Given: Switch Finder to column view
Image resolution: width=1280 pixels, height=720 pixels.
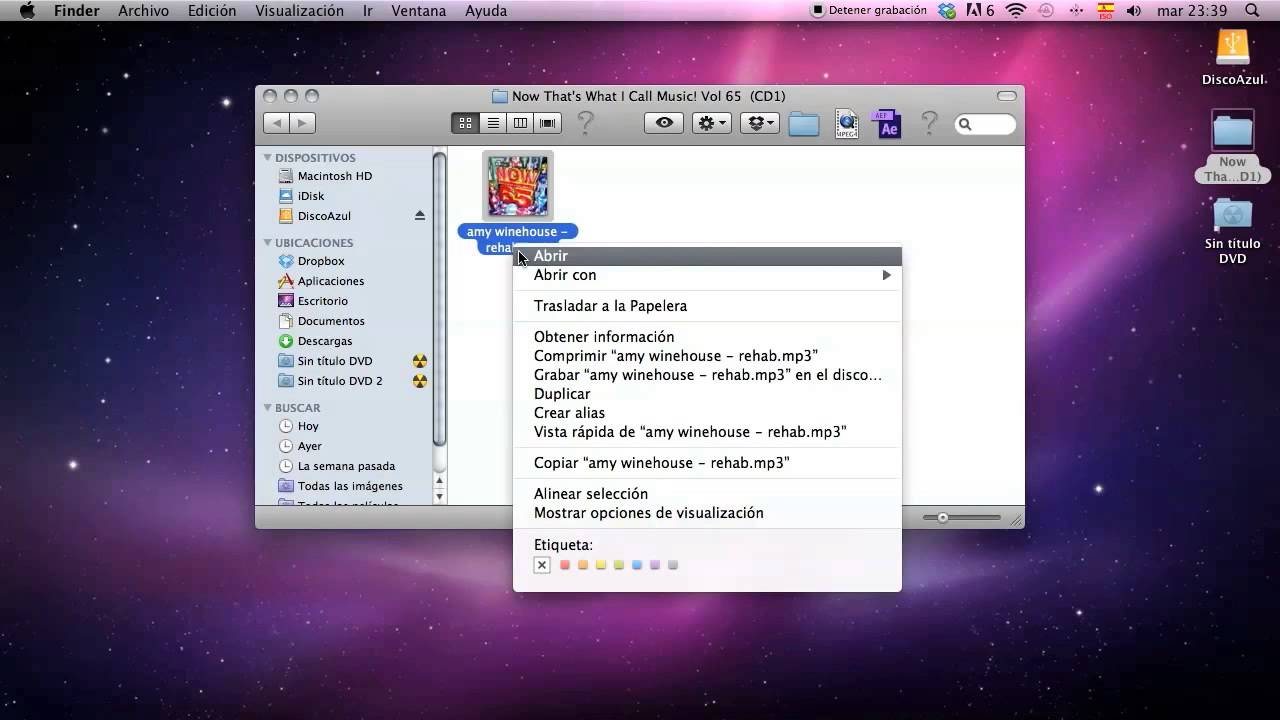Looking at the screenshot, I should click(520, 123).
